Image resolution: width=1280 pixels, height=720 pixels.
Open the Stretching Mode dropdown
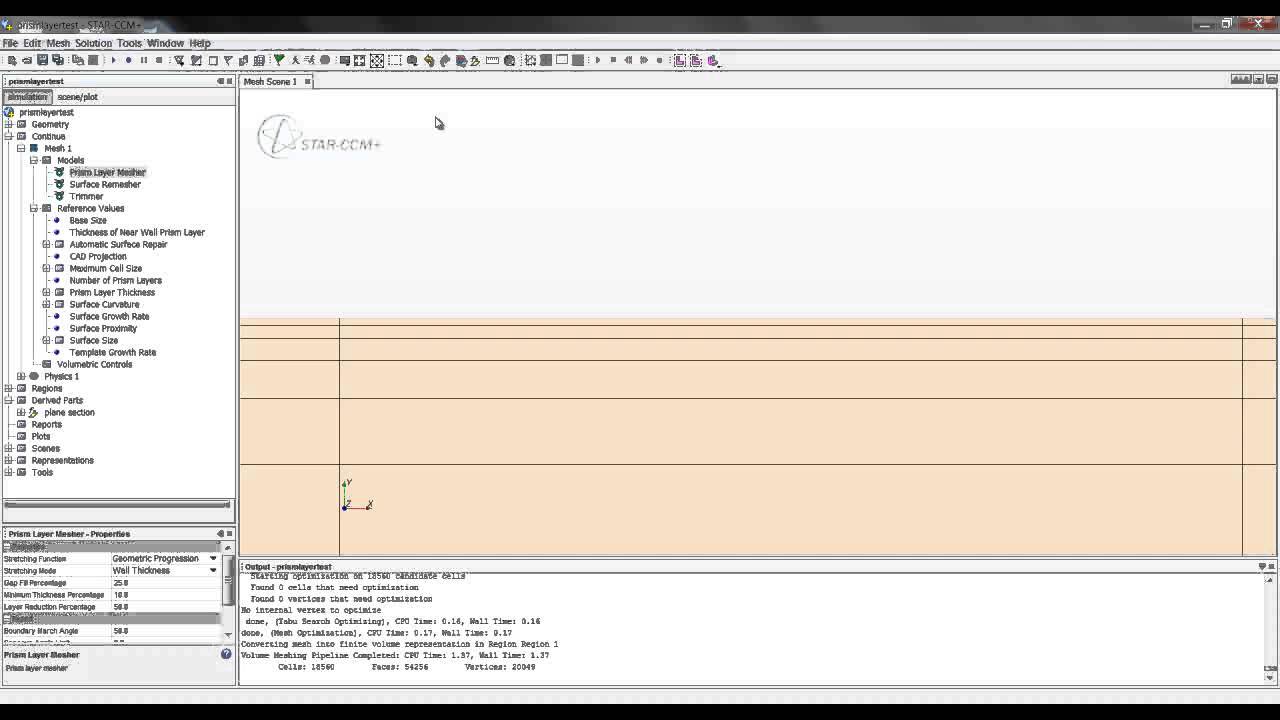click(x=213, y=570)
